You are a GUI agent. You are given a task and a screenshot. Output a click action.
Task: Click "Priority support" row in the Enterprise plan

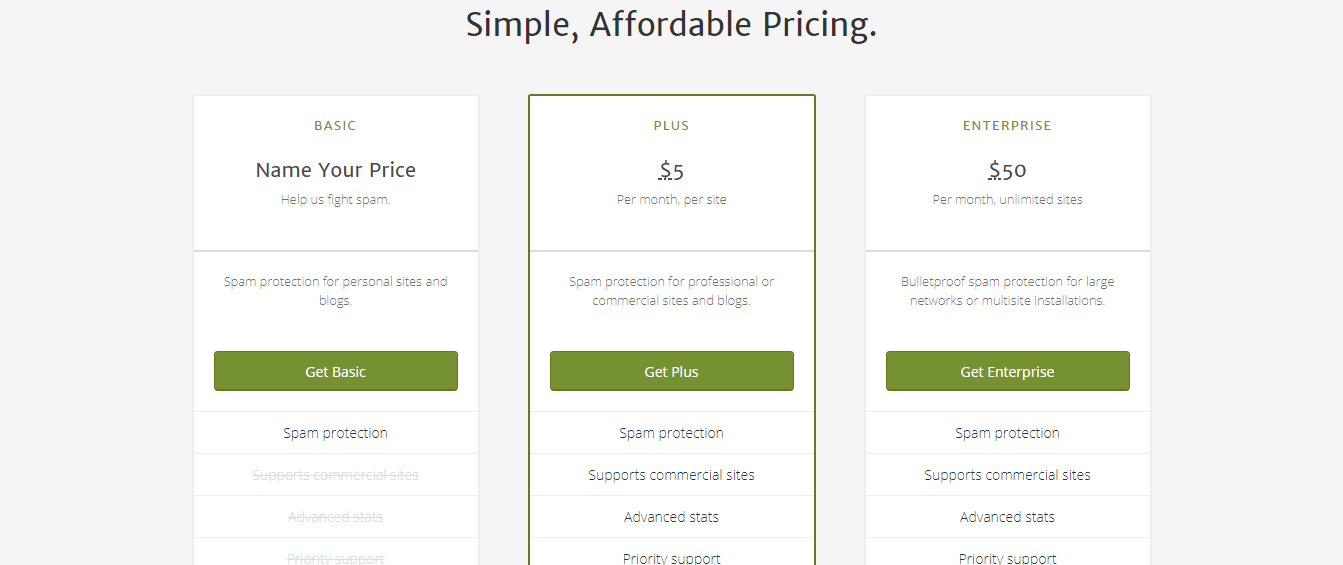(x=1007, y=558)
